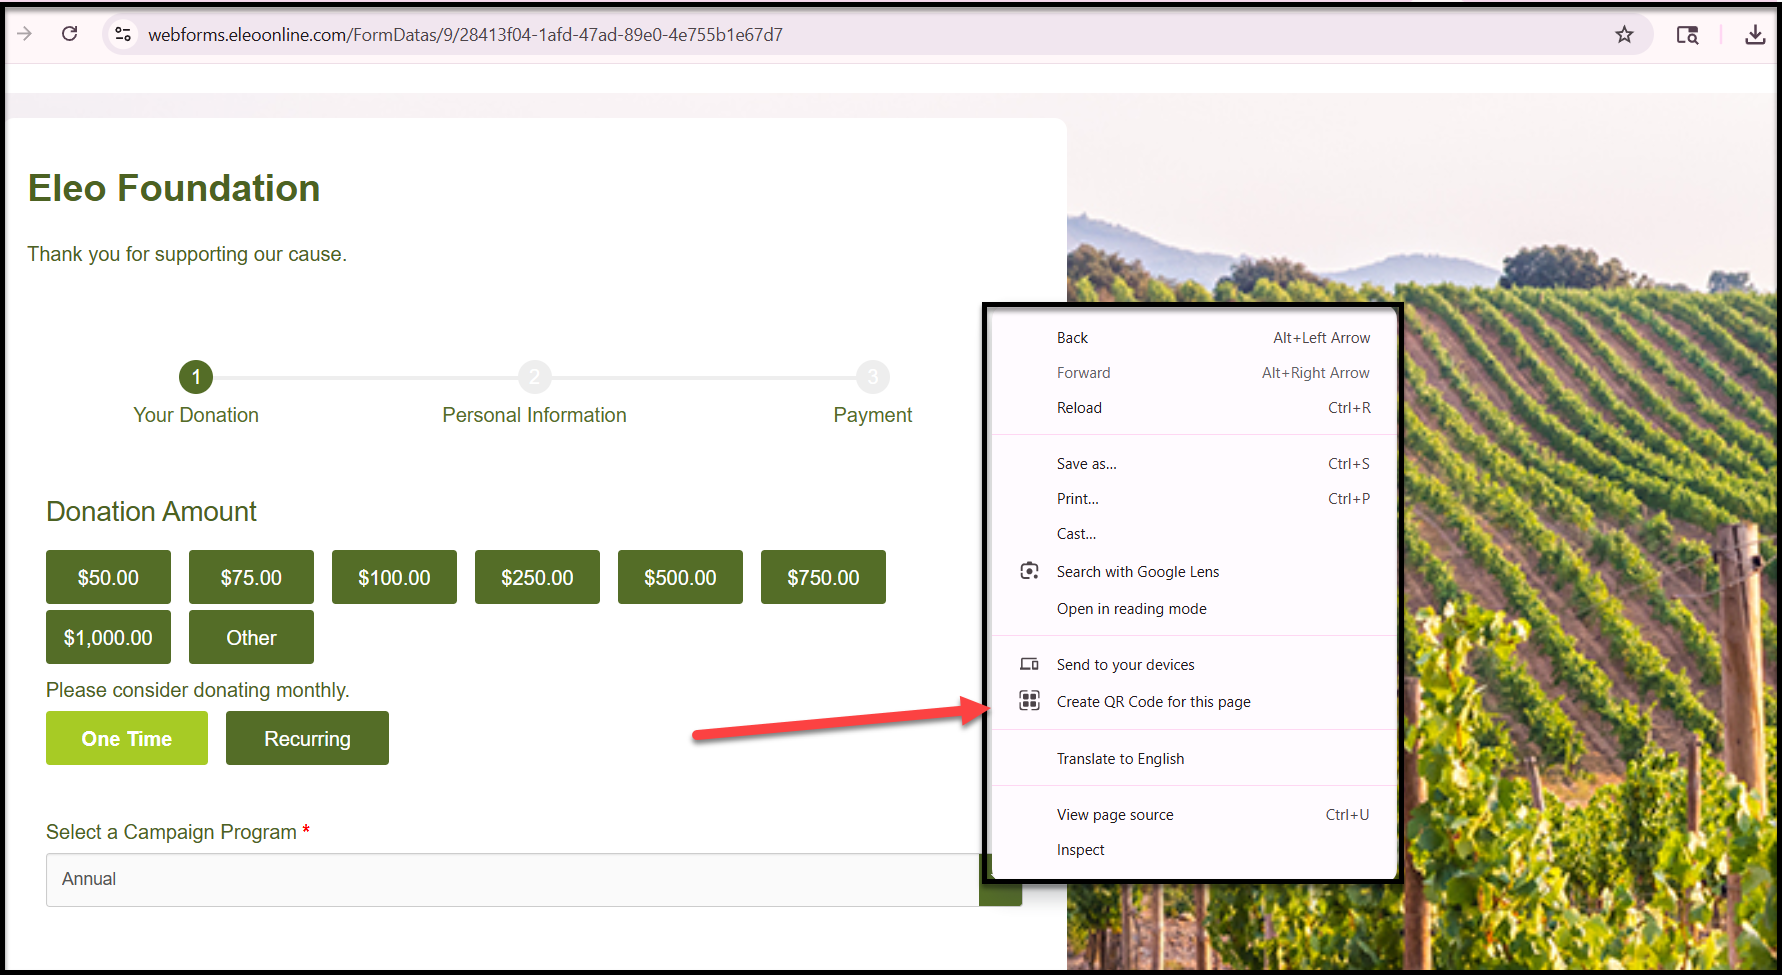Click step 3 Payment circle
1782x975 pixels.
point(873,377)
